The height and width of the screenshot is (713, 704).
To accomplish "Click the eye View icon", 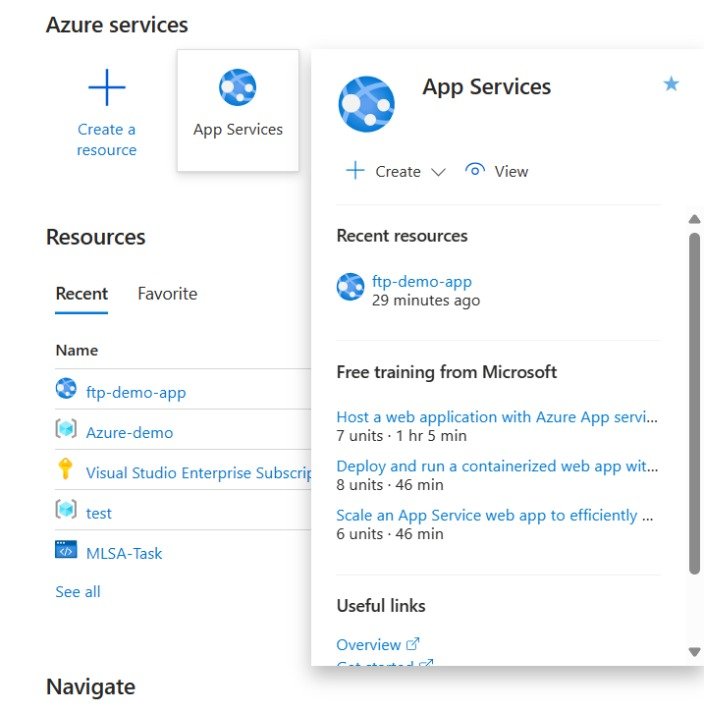I will pos(474,170).
